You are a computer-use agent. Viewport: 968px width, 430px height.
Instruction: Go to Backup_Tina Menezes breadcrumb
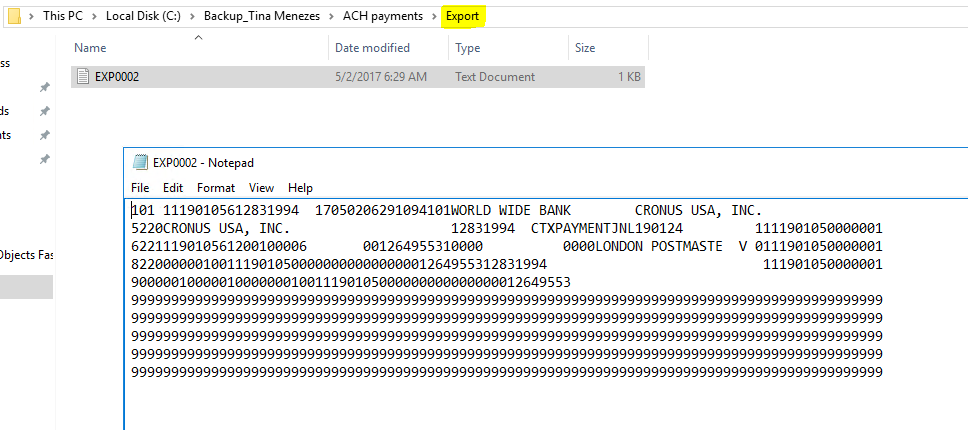pyautogui.click(x=262, y=16)
